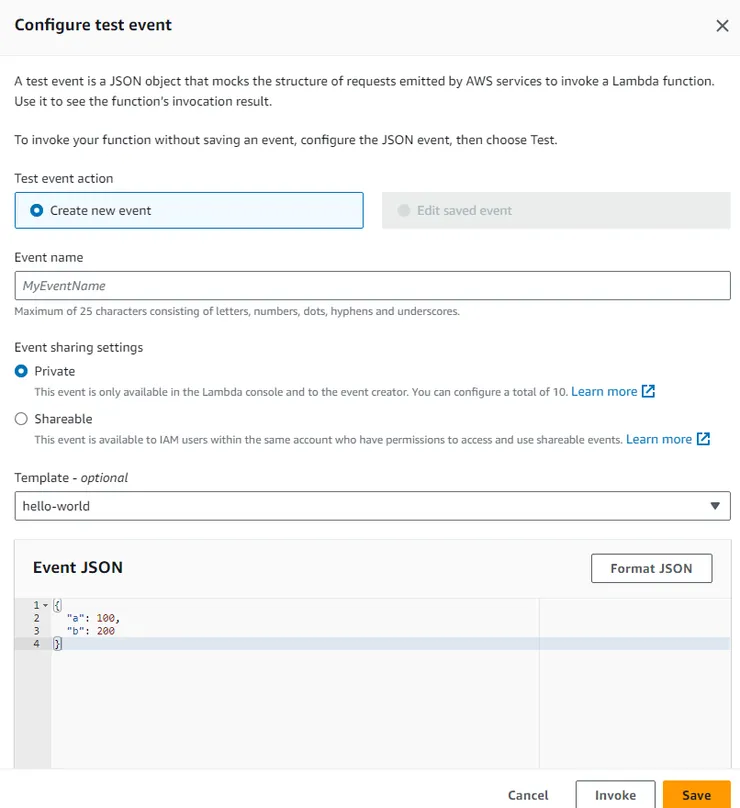Open the hello-world template dropdown

pyautogui.click(x=360, y=506)
